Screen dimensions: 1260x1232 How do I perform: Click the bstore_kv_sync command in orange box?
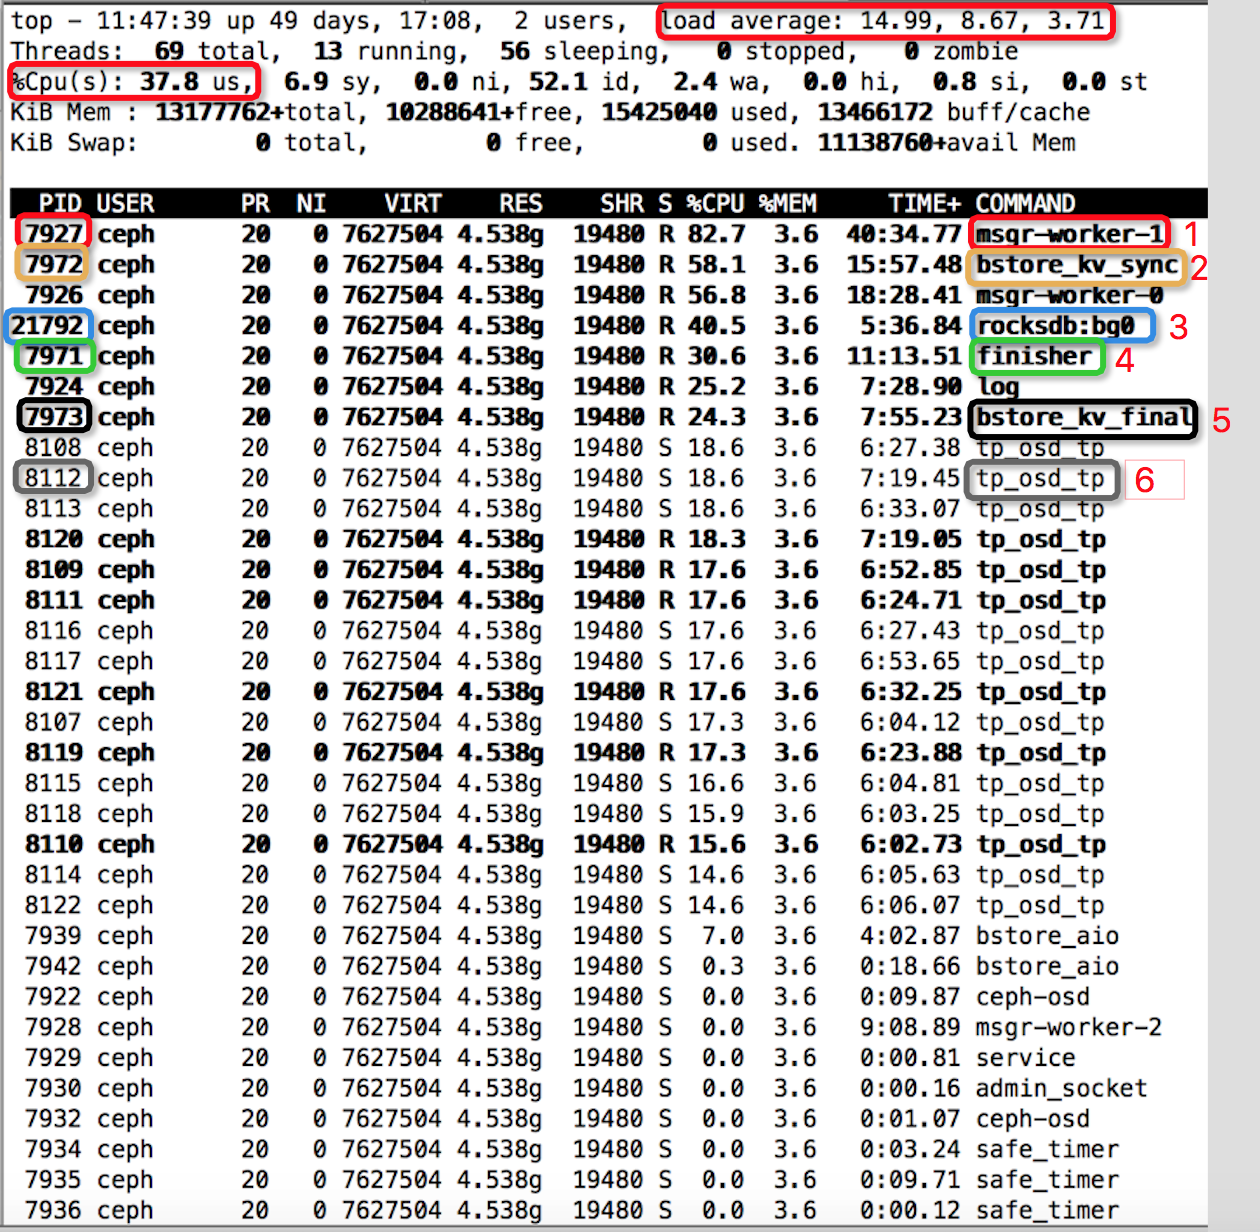(x=1076, y=265)
